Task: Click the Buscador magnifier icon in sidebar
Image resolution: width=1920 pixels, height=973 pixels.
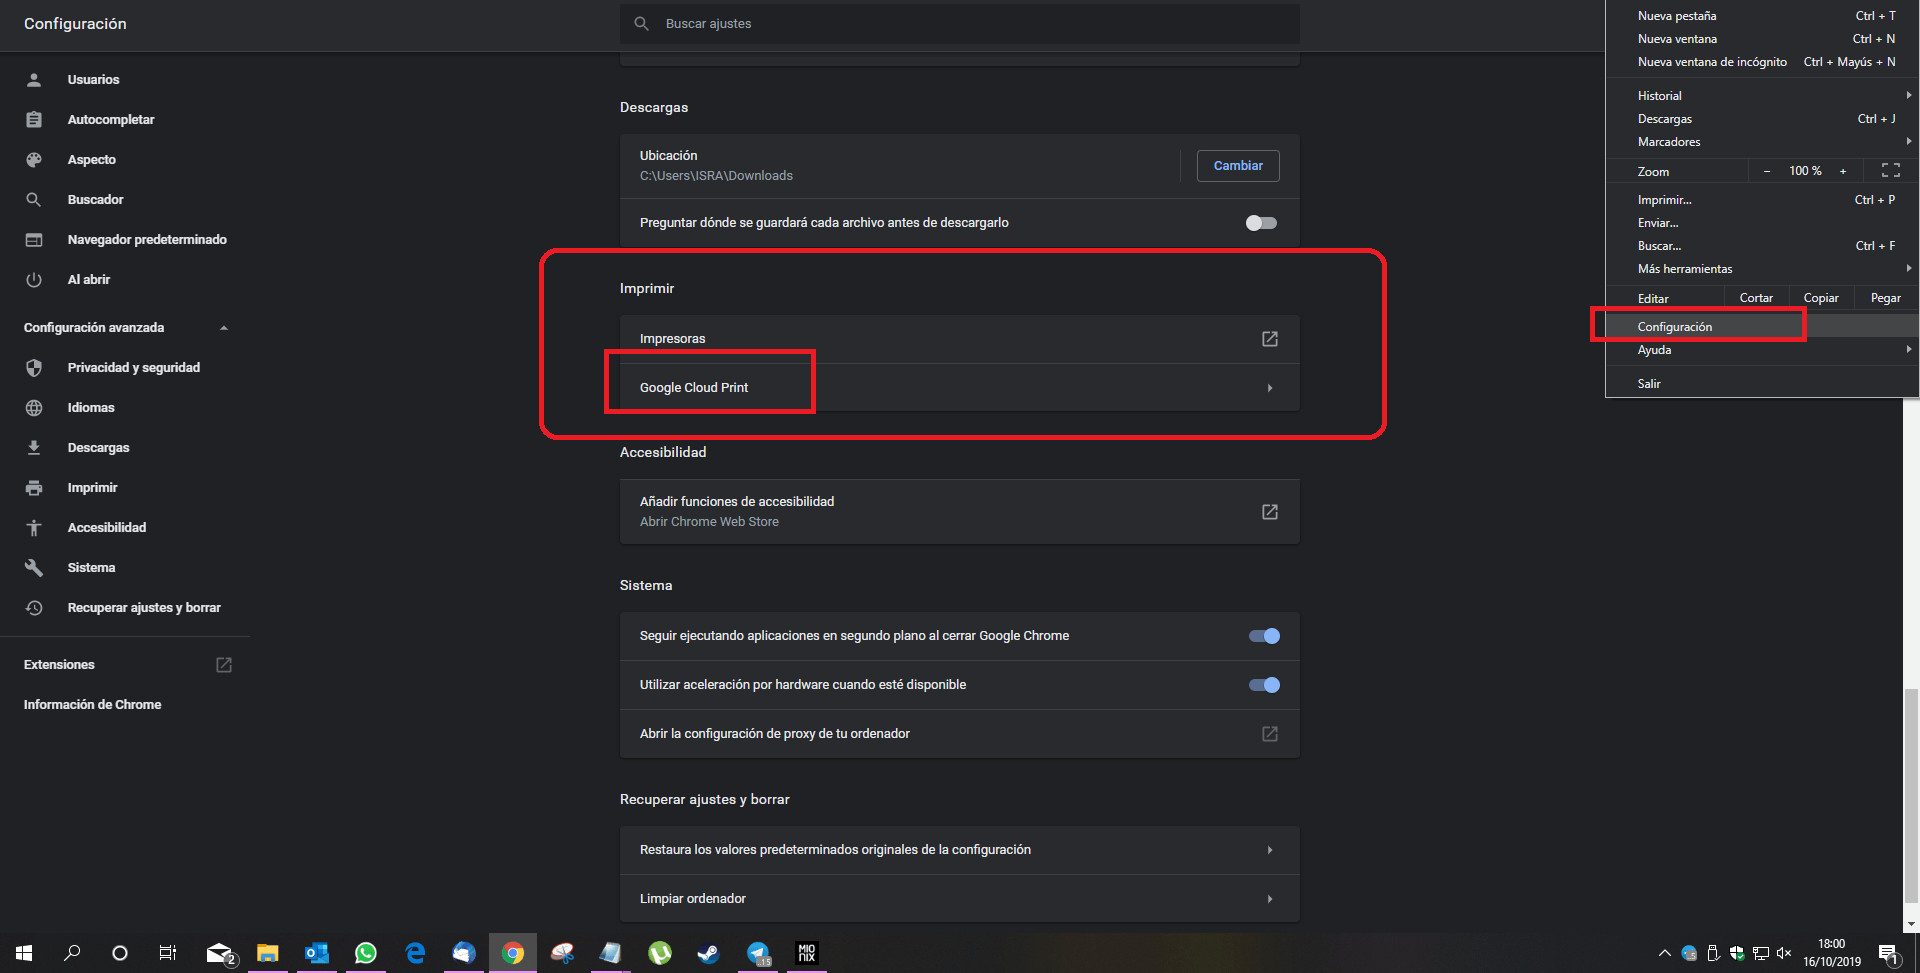Action: click(34, 199)
